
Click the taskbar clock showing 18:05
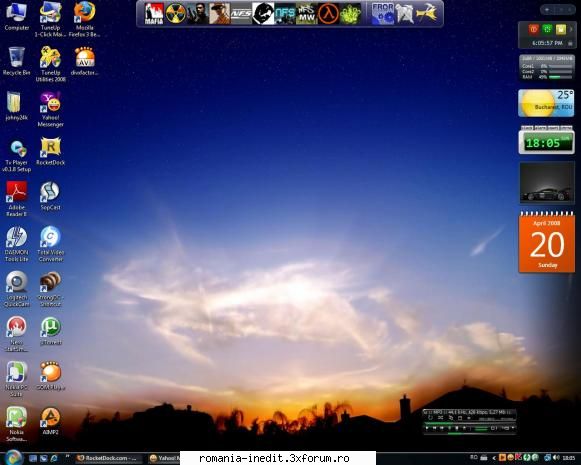point(569,458)
